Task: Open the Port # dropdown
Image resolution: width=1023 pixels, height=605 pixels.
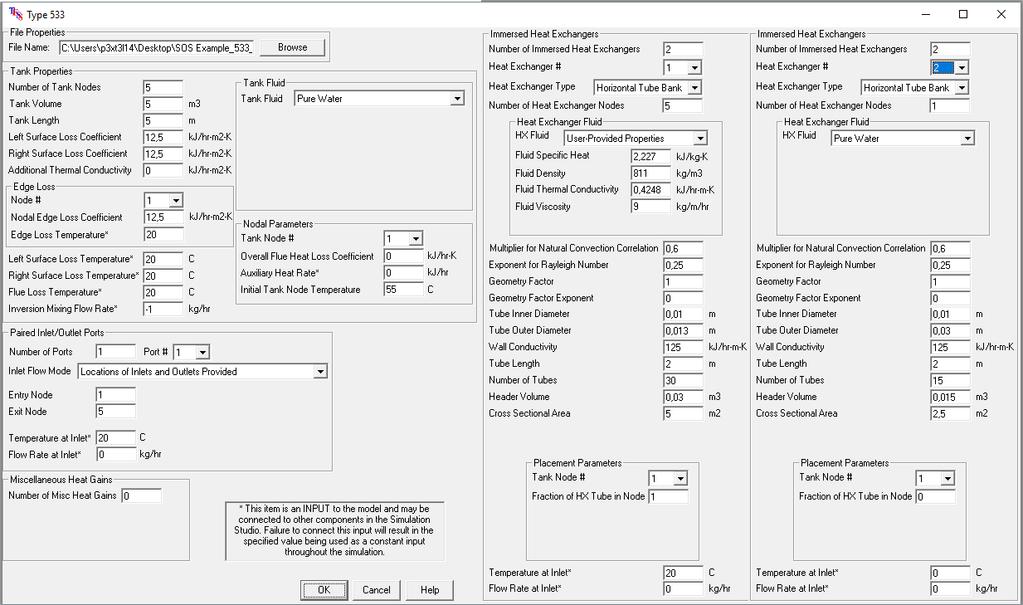Action: 203,352
